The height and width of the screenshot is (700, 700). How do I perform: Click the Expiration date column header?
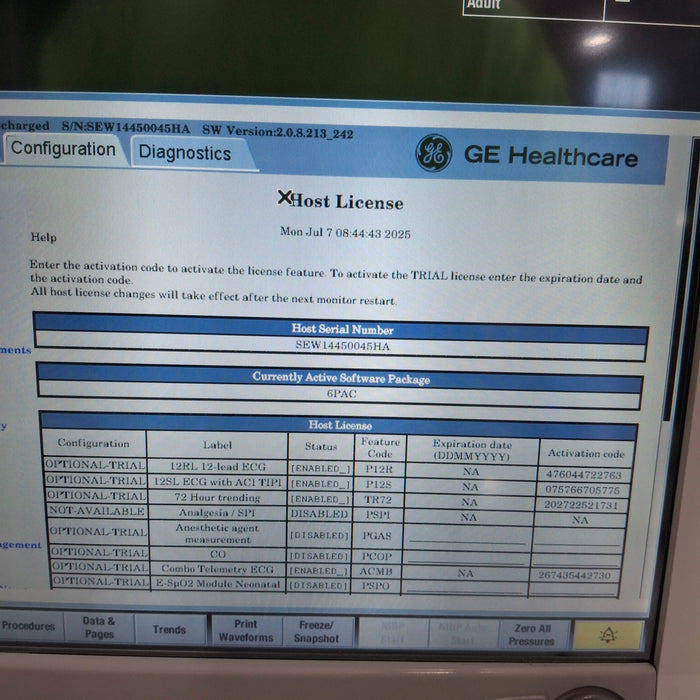pos(472,450)
